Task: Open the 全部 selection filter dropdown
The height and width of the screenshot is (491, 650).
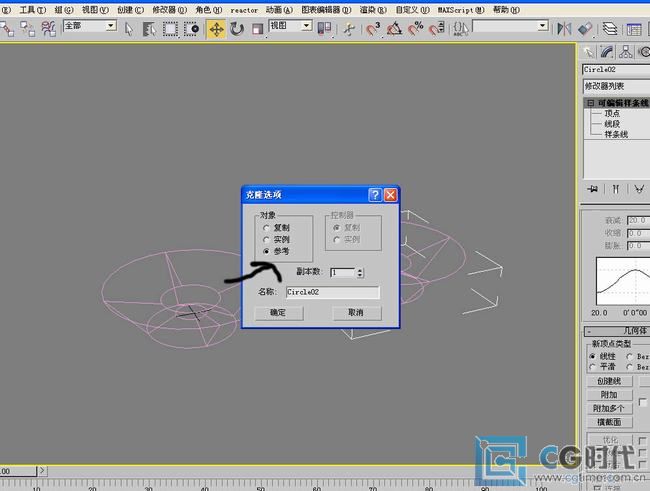Action: click(x=110, y=26)
